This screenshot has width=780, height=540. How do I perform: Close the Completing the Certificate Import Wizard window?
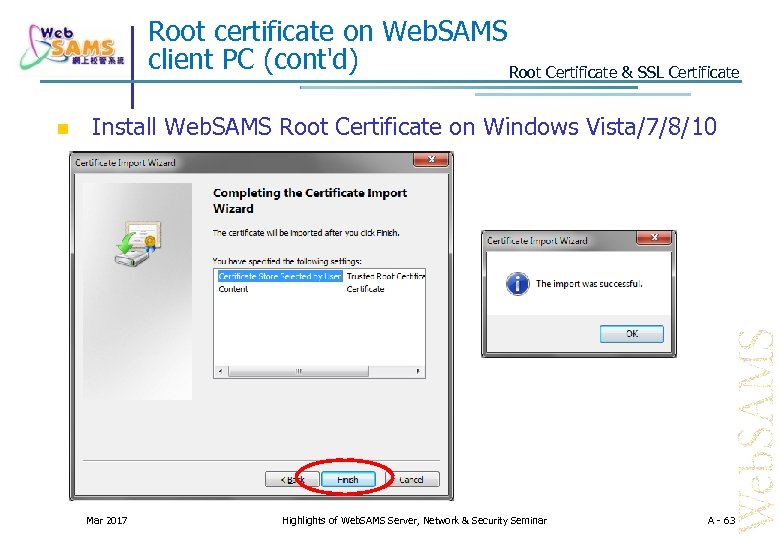click(x=431, y=160)
